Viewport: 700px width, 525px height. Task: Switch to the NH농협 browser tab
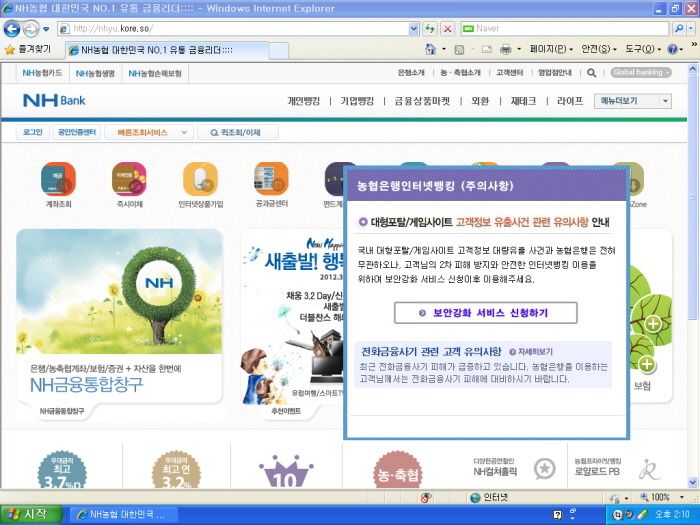coord(167,50)
